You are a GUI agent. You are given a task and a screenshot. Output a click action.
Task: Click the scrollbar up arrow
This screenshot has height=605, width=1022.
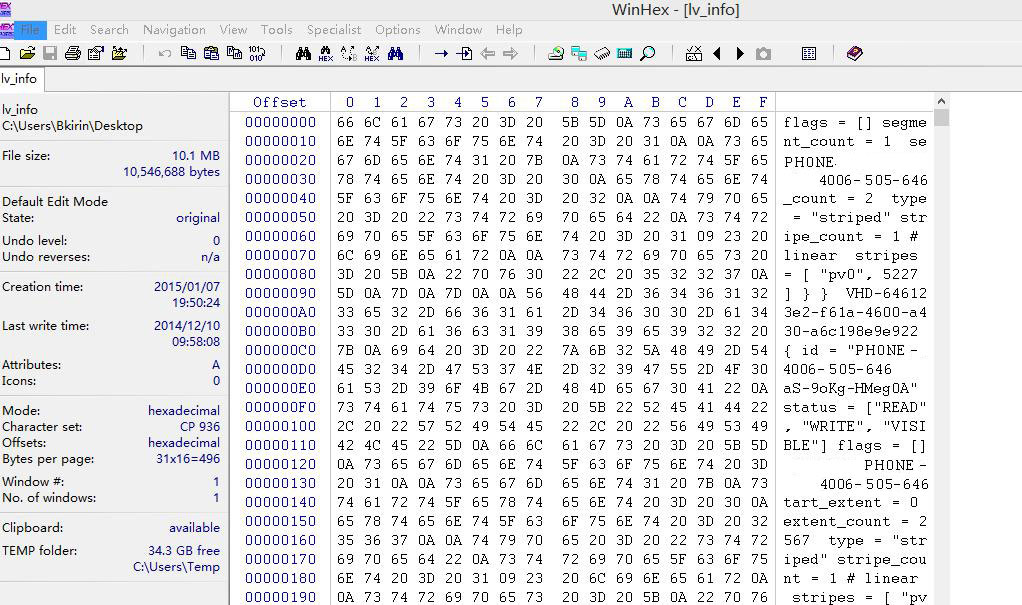tap(941, 101)
